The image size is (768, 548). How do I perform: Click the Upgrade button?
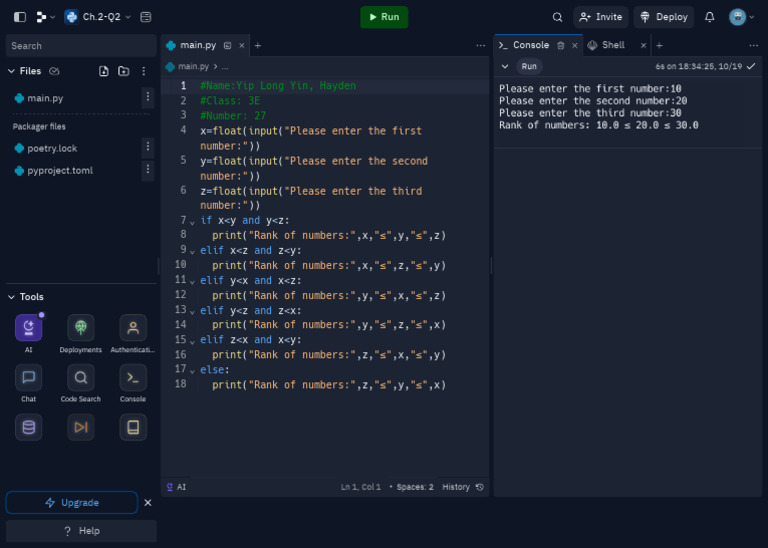(72, 502)
